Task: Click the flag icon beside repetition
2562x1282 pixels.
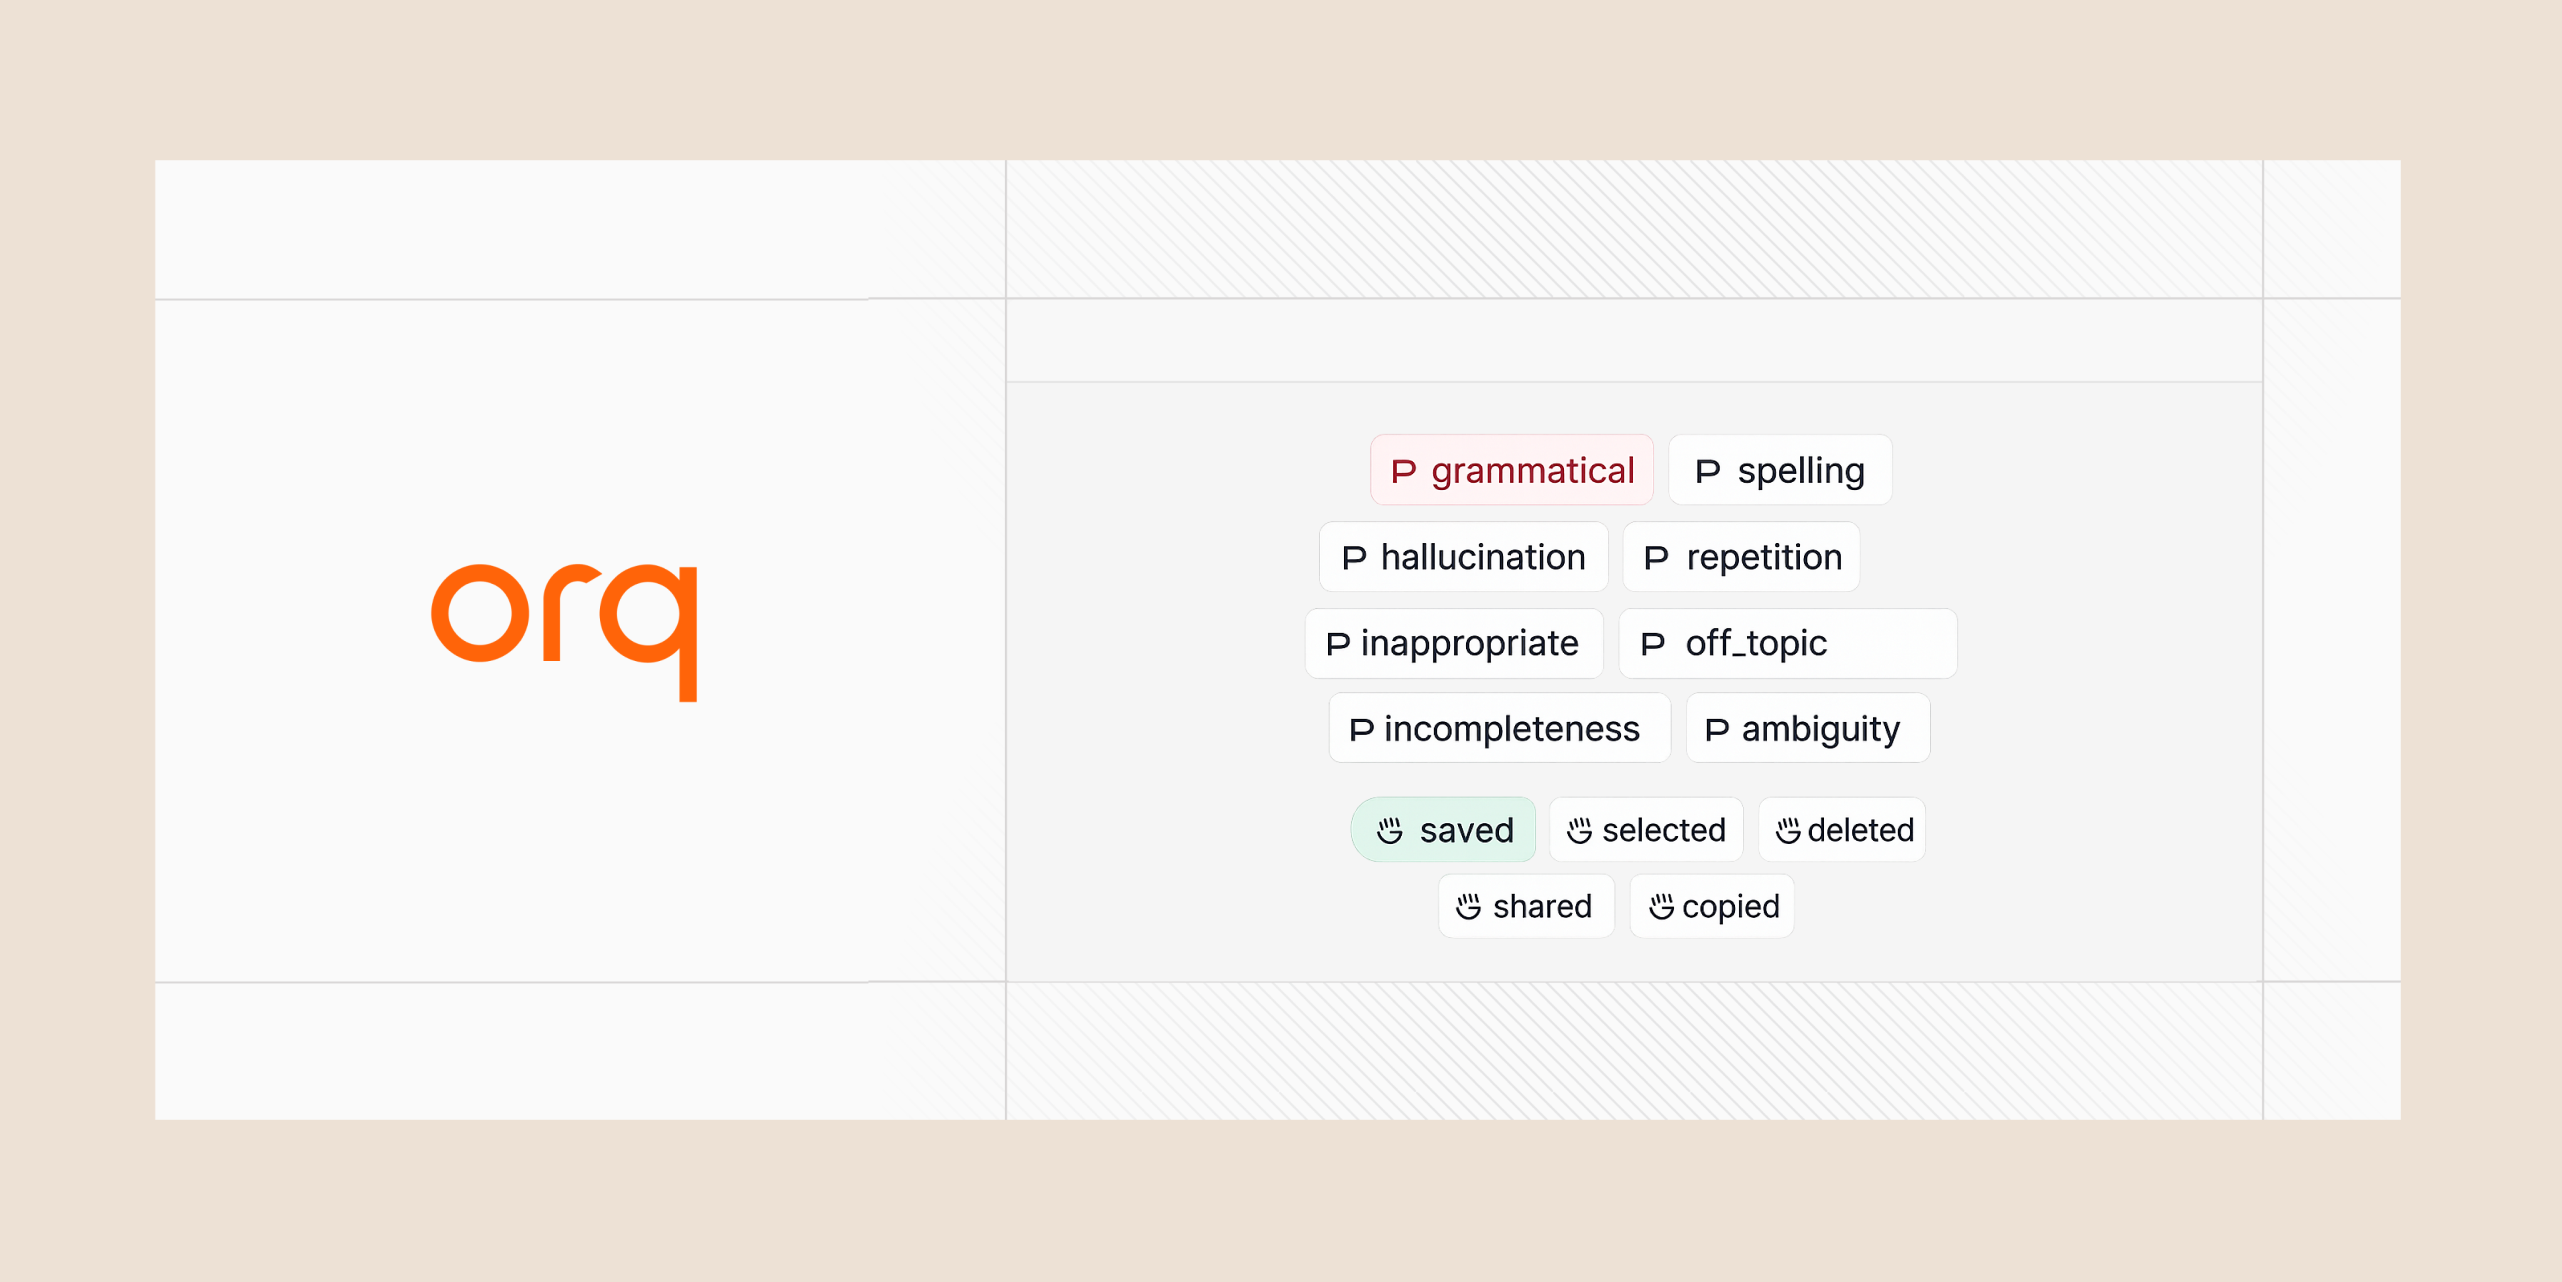Action: (x=1656, y=557)
